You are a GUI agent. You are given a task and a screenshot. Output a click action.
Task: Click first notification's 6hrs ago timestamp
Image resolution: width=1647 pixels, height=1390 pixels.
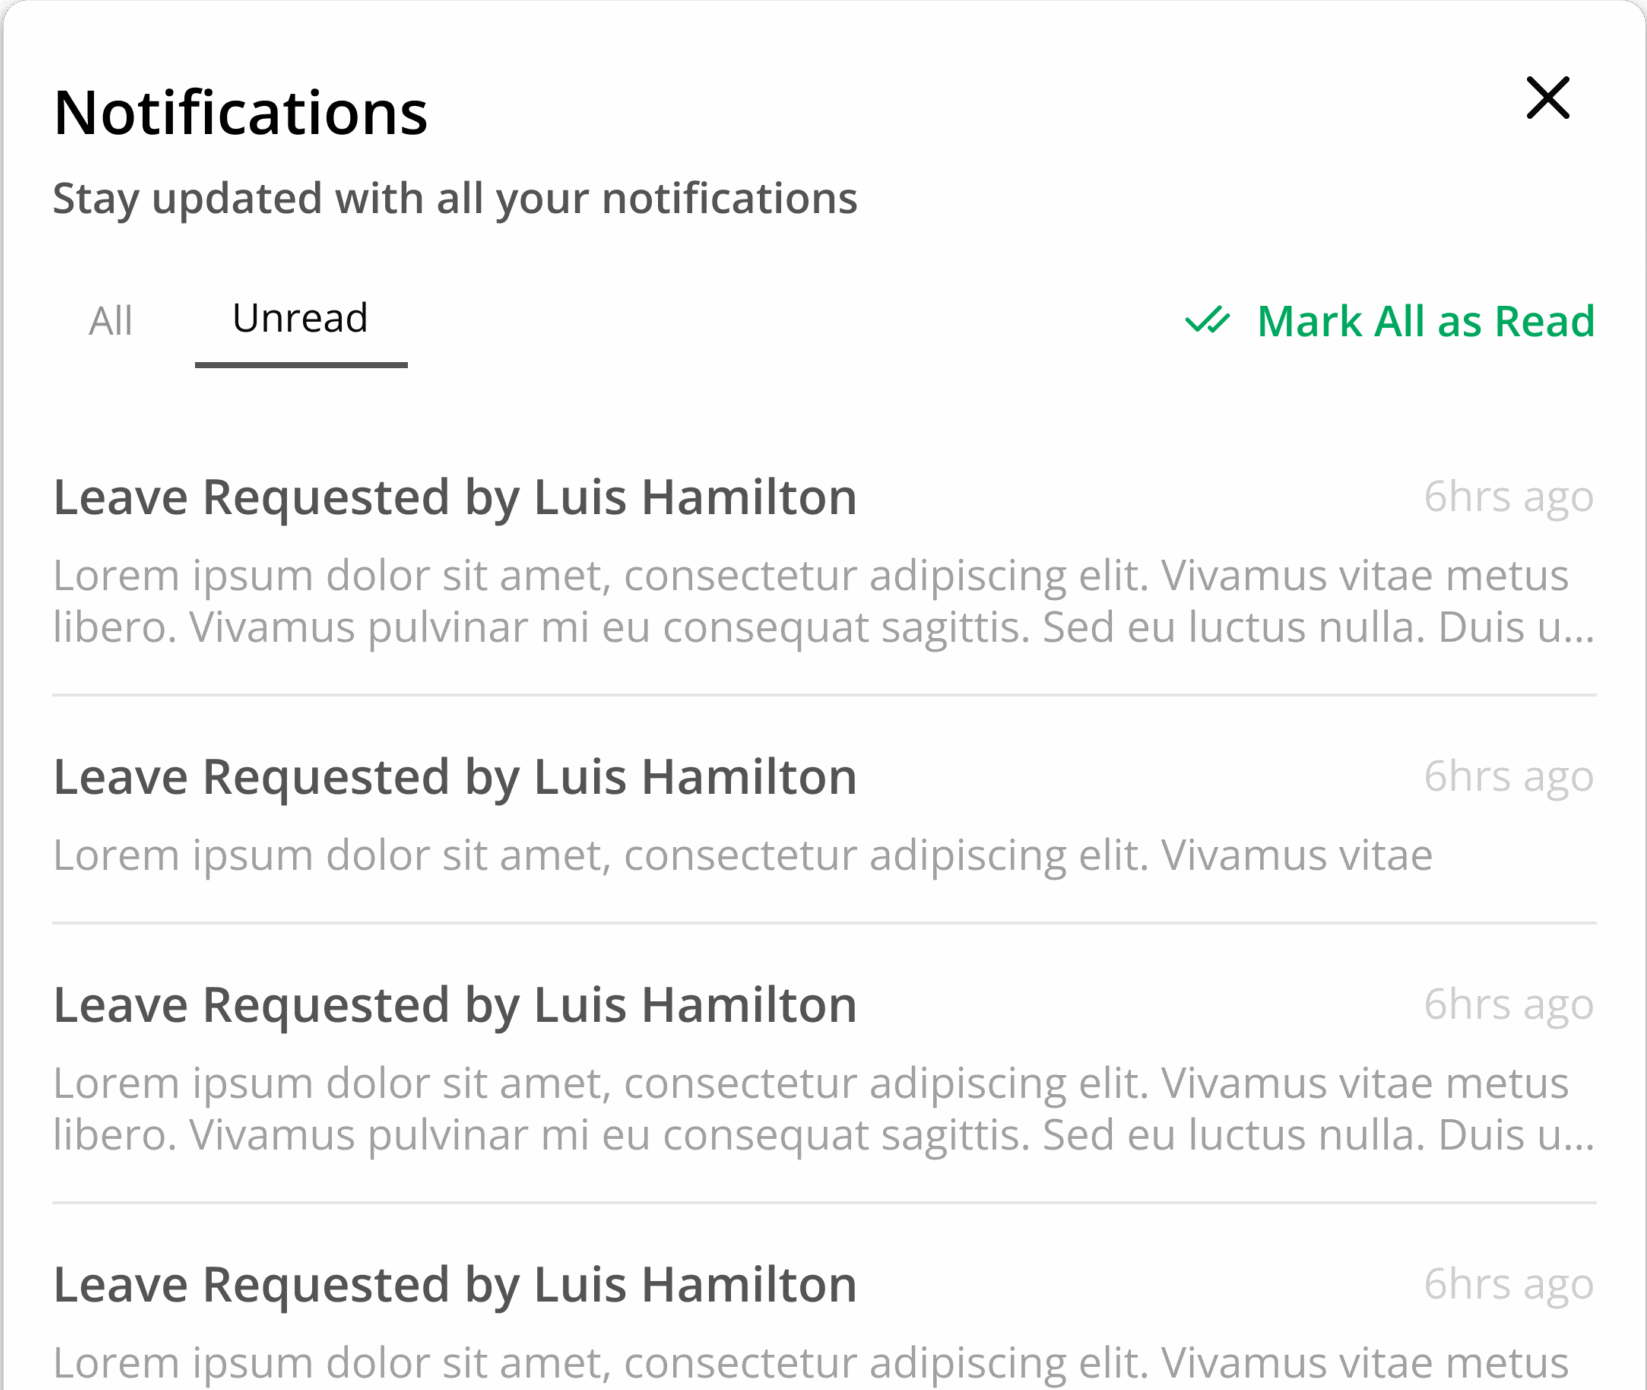click(x=1508, y=498)
